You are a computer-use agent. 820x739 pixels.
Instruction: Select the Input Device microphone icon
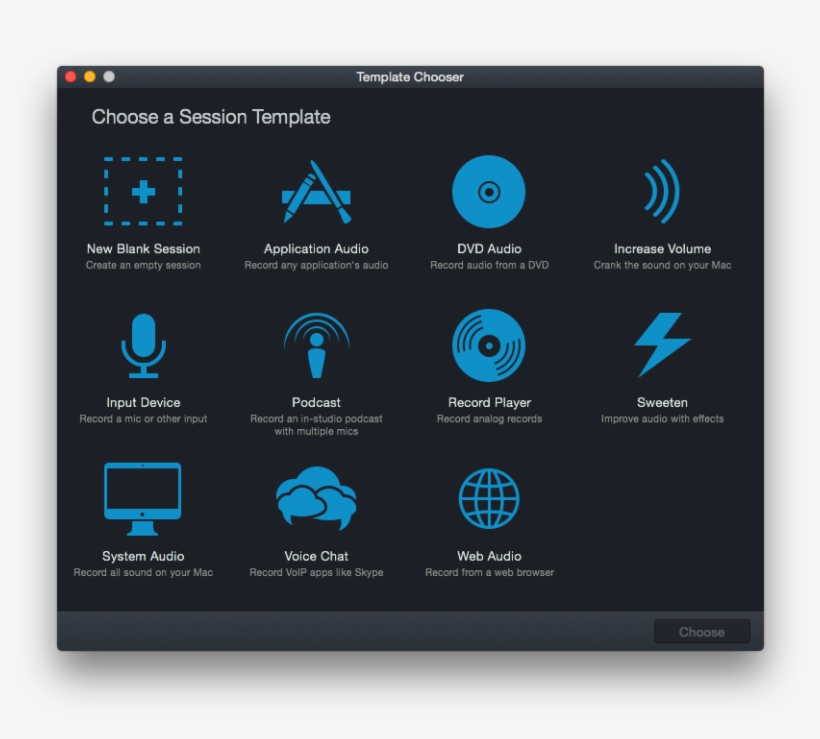143,343
